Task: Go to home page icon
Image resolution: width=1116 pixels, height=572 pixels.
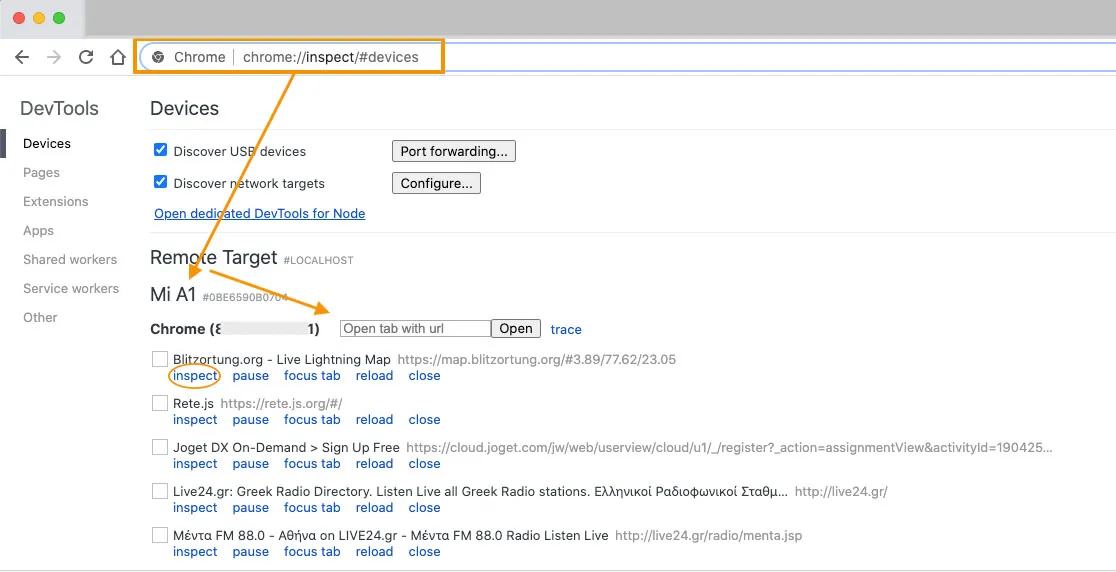Action: click(x=118, y=57)
